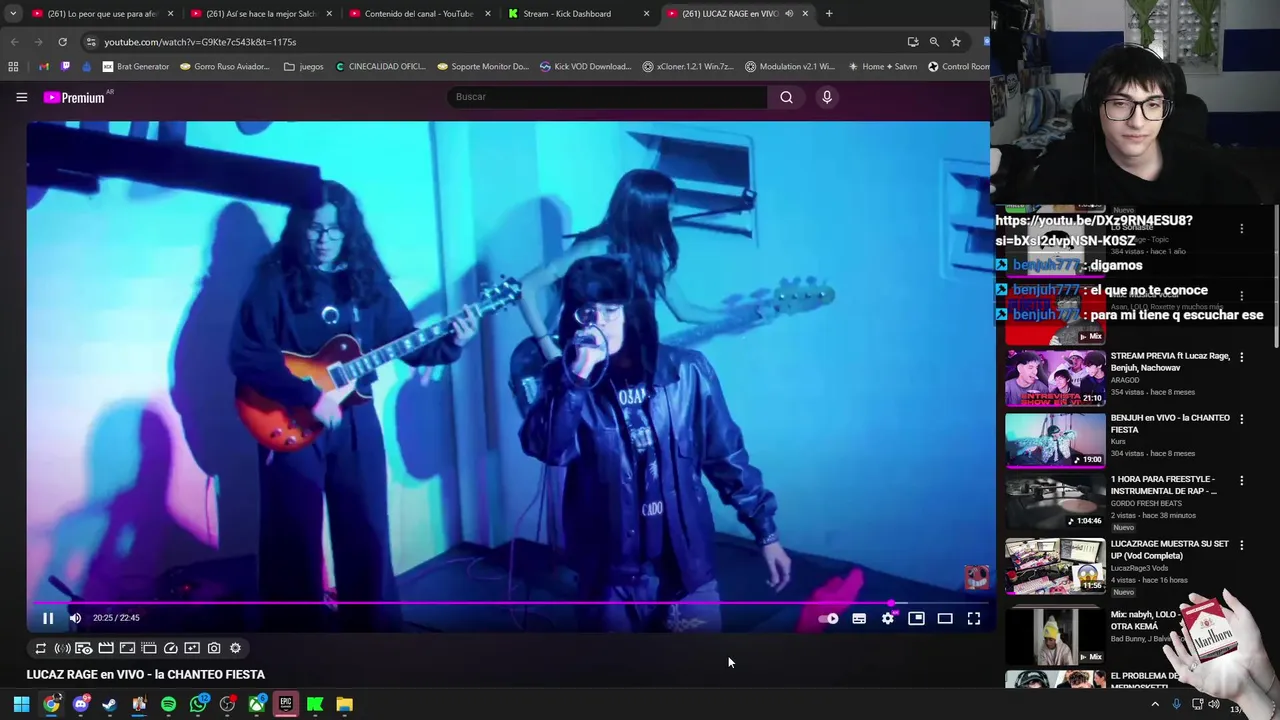1280x720 pixels.
Task: Open options for 1 HORA PARA FREESTYLE
Action: pyautogui.click(x=1242, y=481)
